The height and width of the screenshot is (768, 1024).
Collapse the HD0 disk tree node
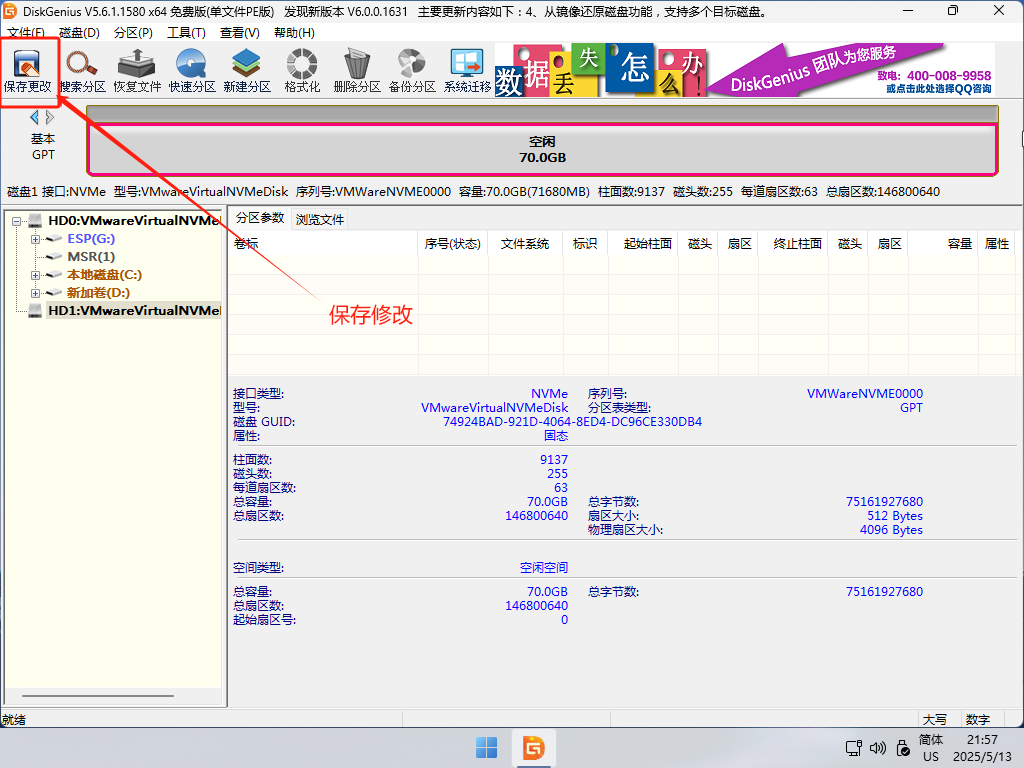point(16,221)
